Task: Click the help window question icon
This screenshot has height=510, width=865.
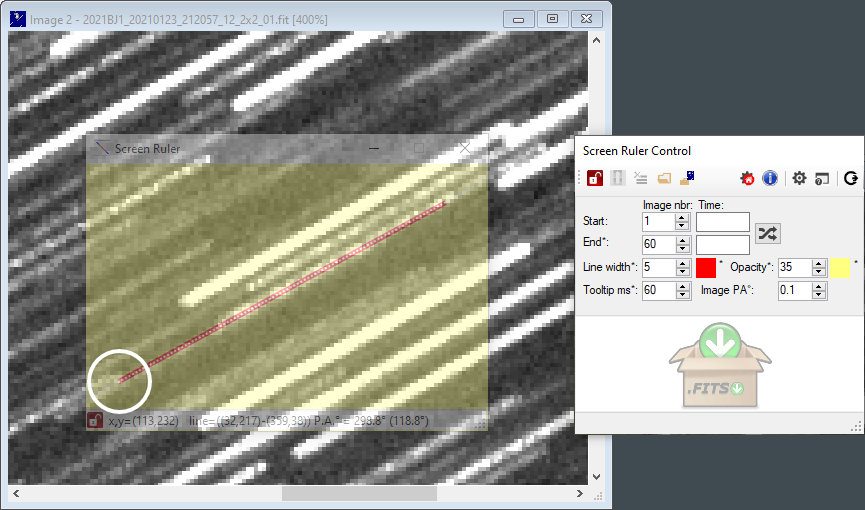Action: pos(821,178)
